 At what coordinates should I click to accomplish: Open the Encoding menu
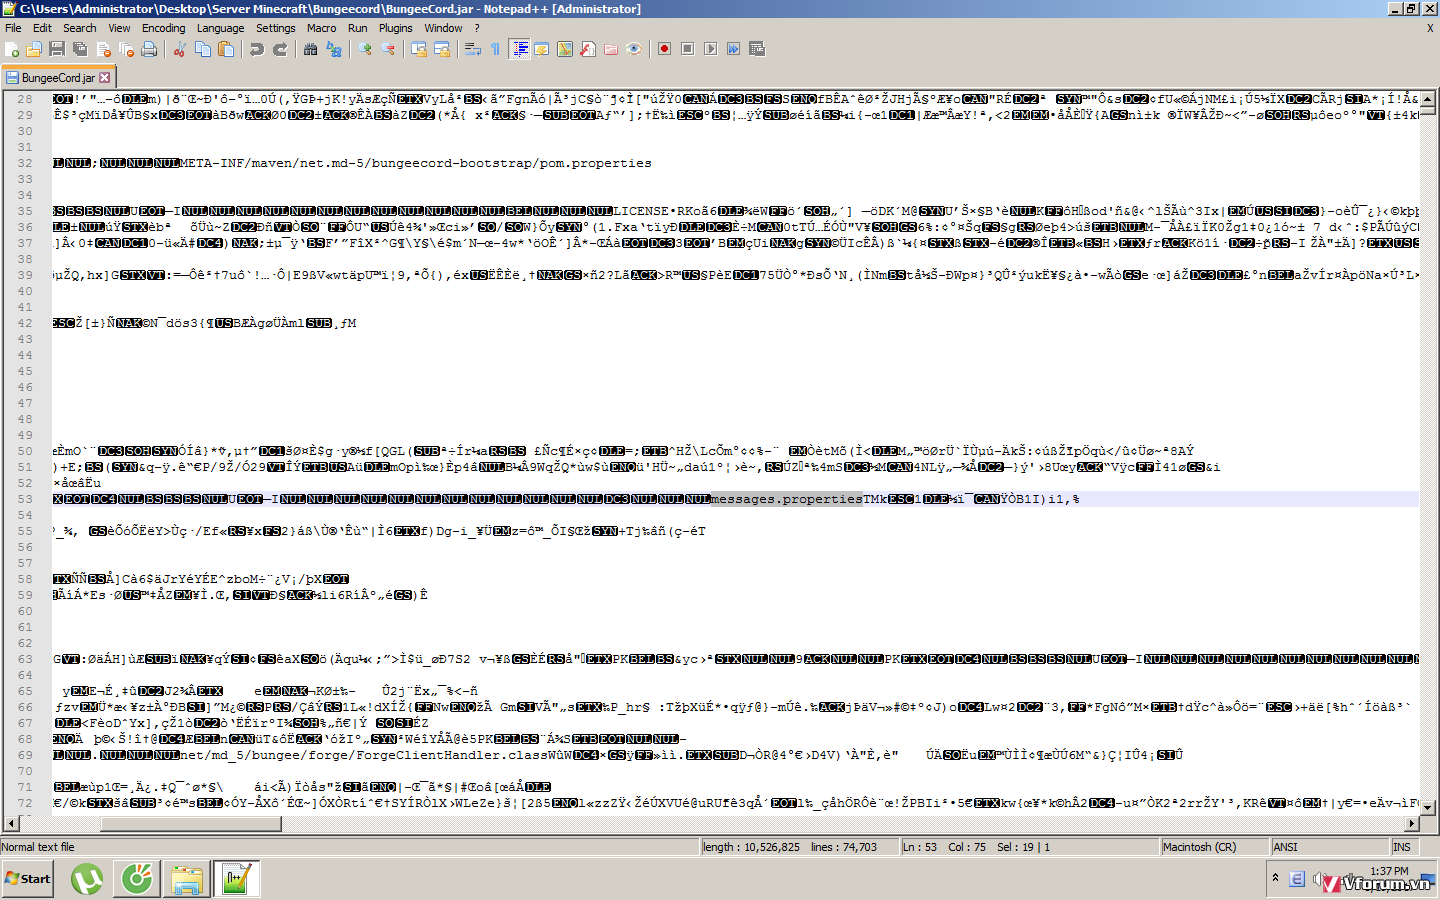(x=164, y=28)
